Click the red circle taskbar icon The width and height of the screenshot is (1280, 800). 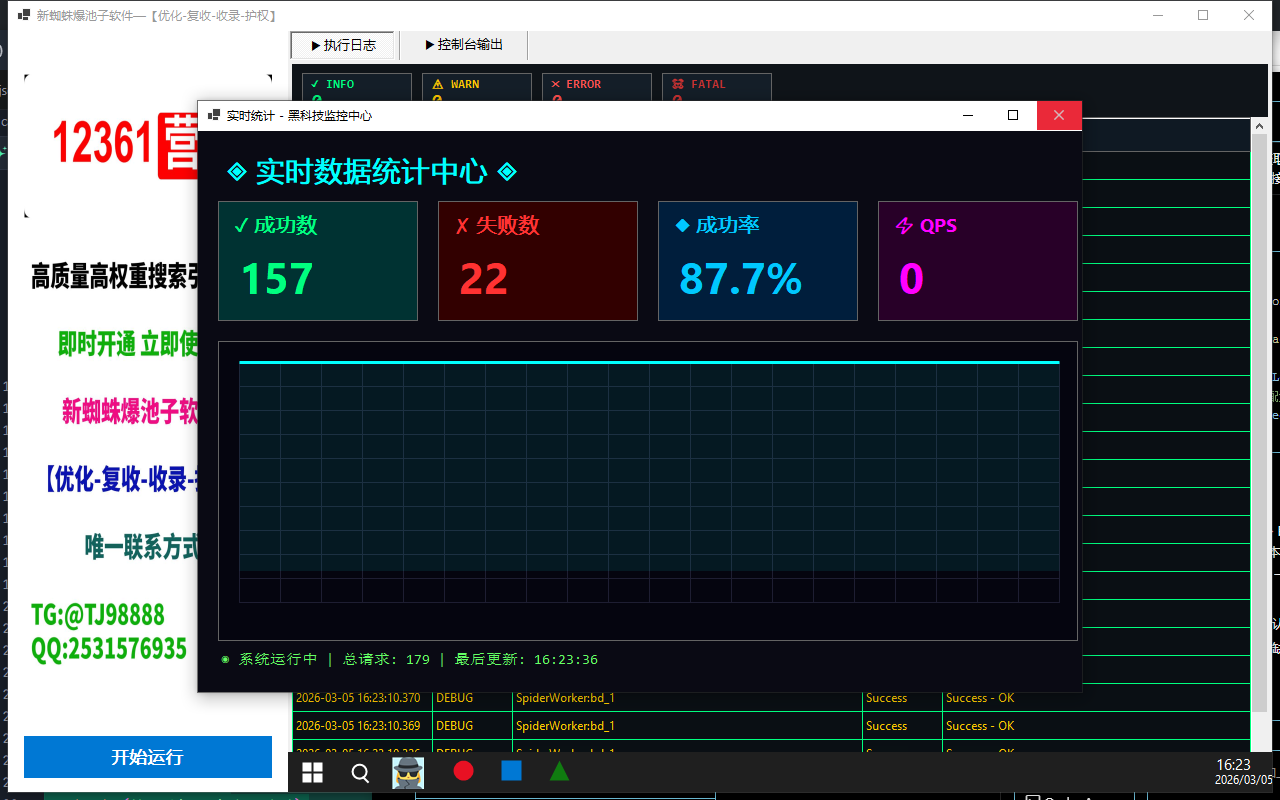pyautogui.click(x=463, y=771)
